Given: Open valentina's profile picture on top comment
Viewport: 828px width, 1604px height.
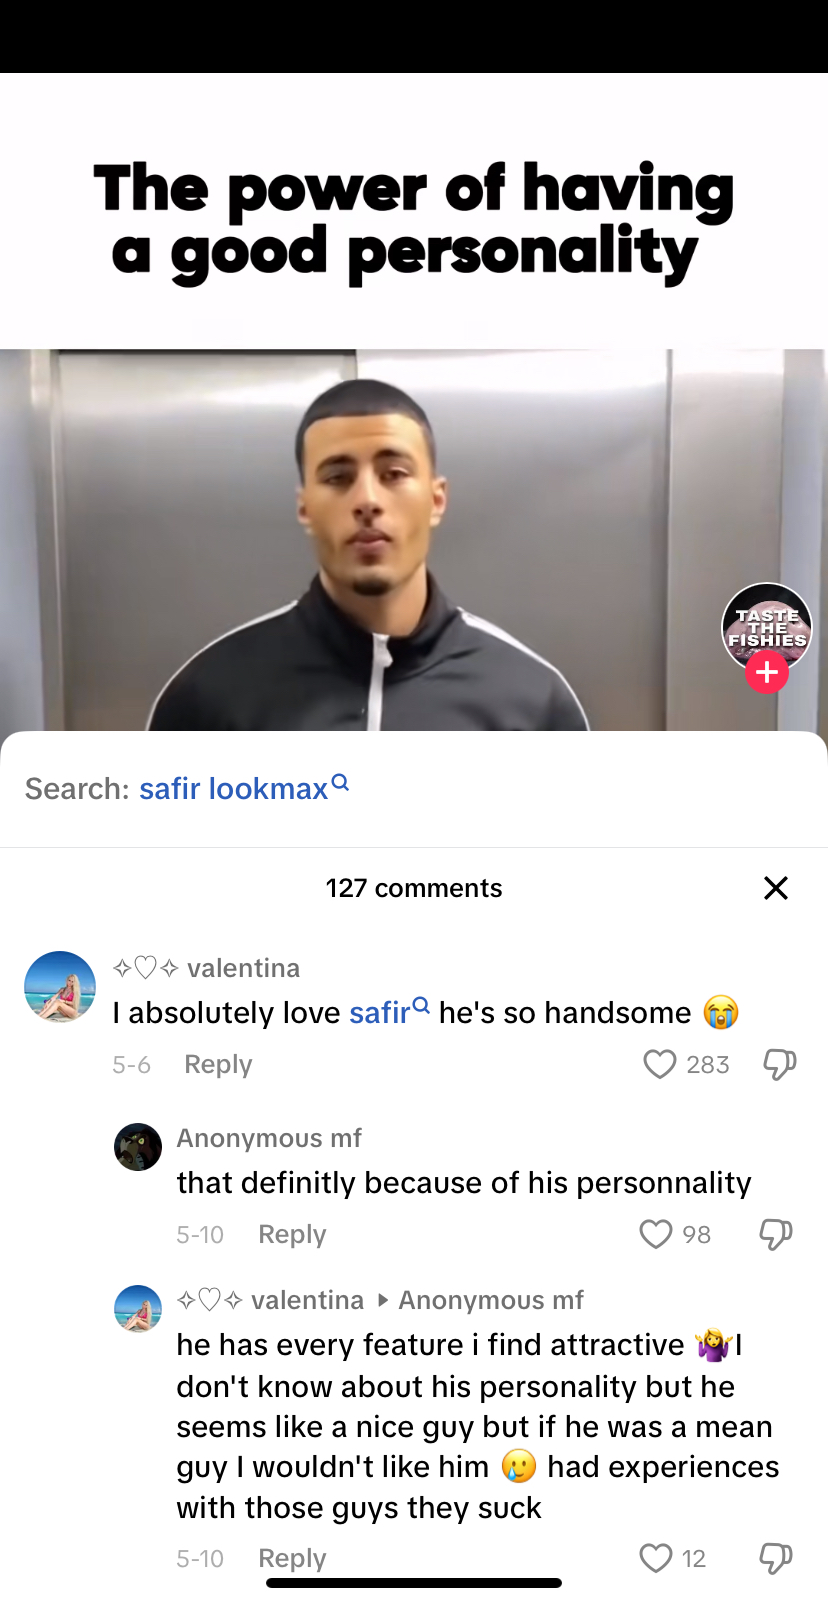Looking at the screenshot, I should (x=60, y=987).
